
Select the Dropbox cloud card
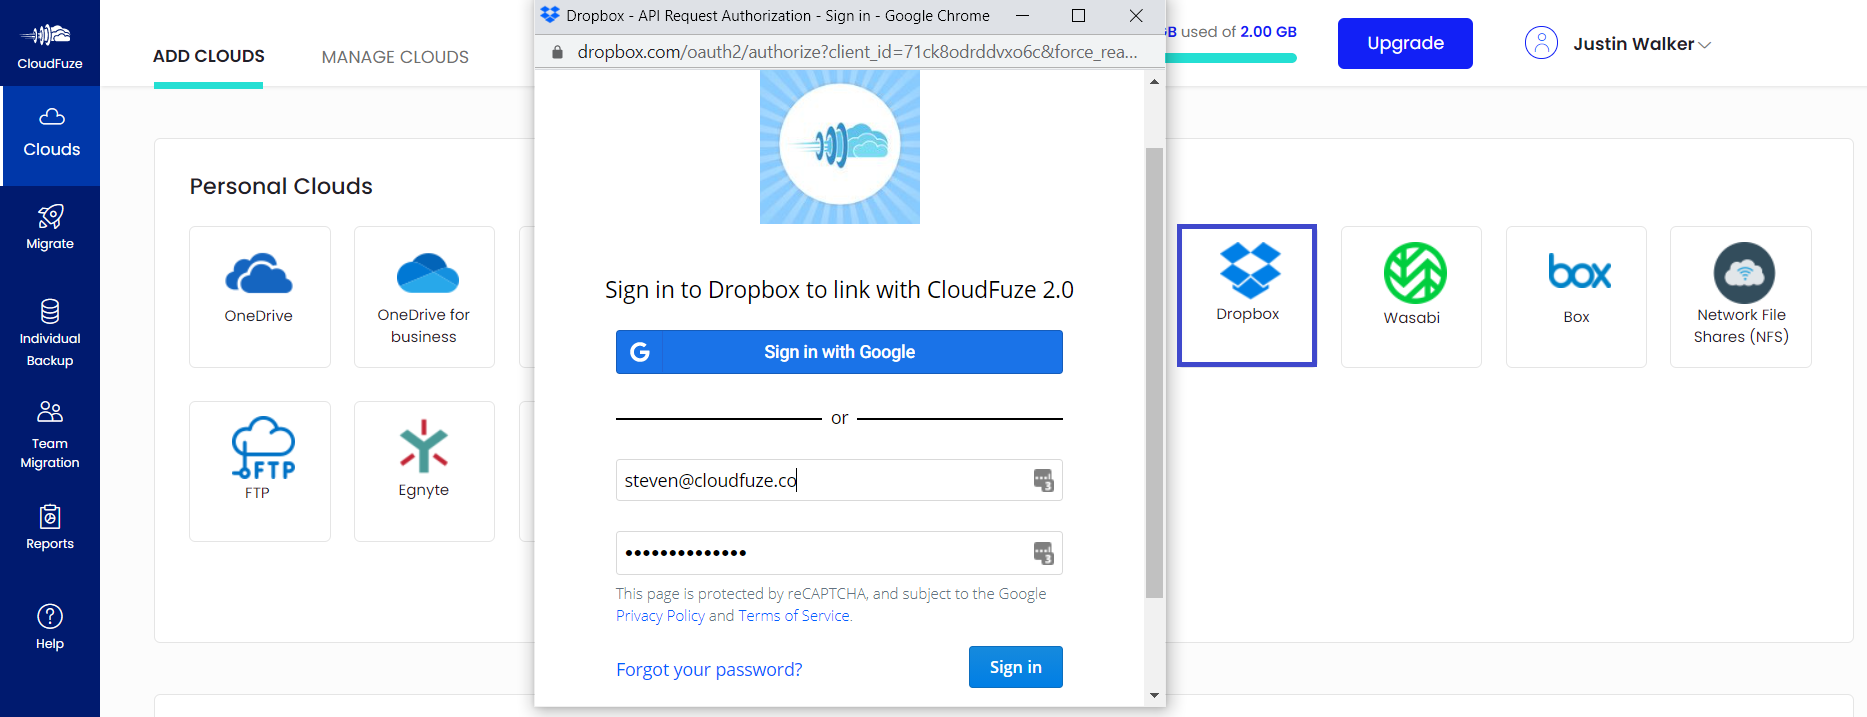1247,295
